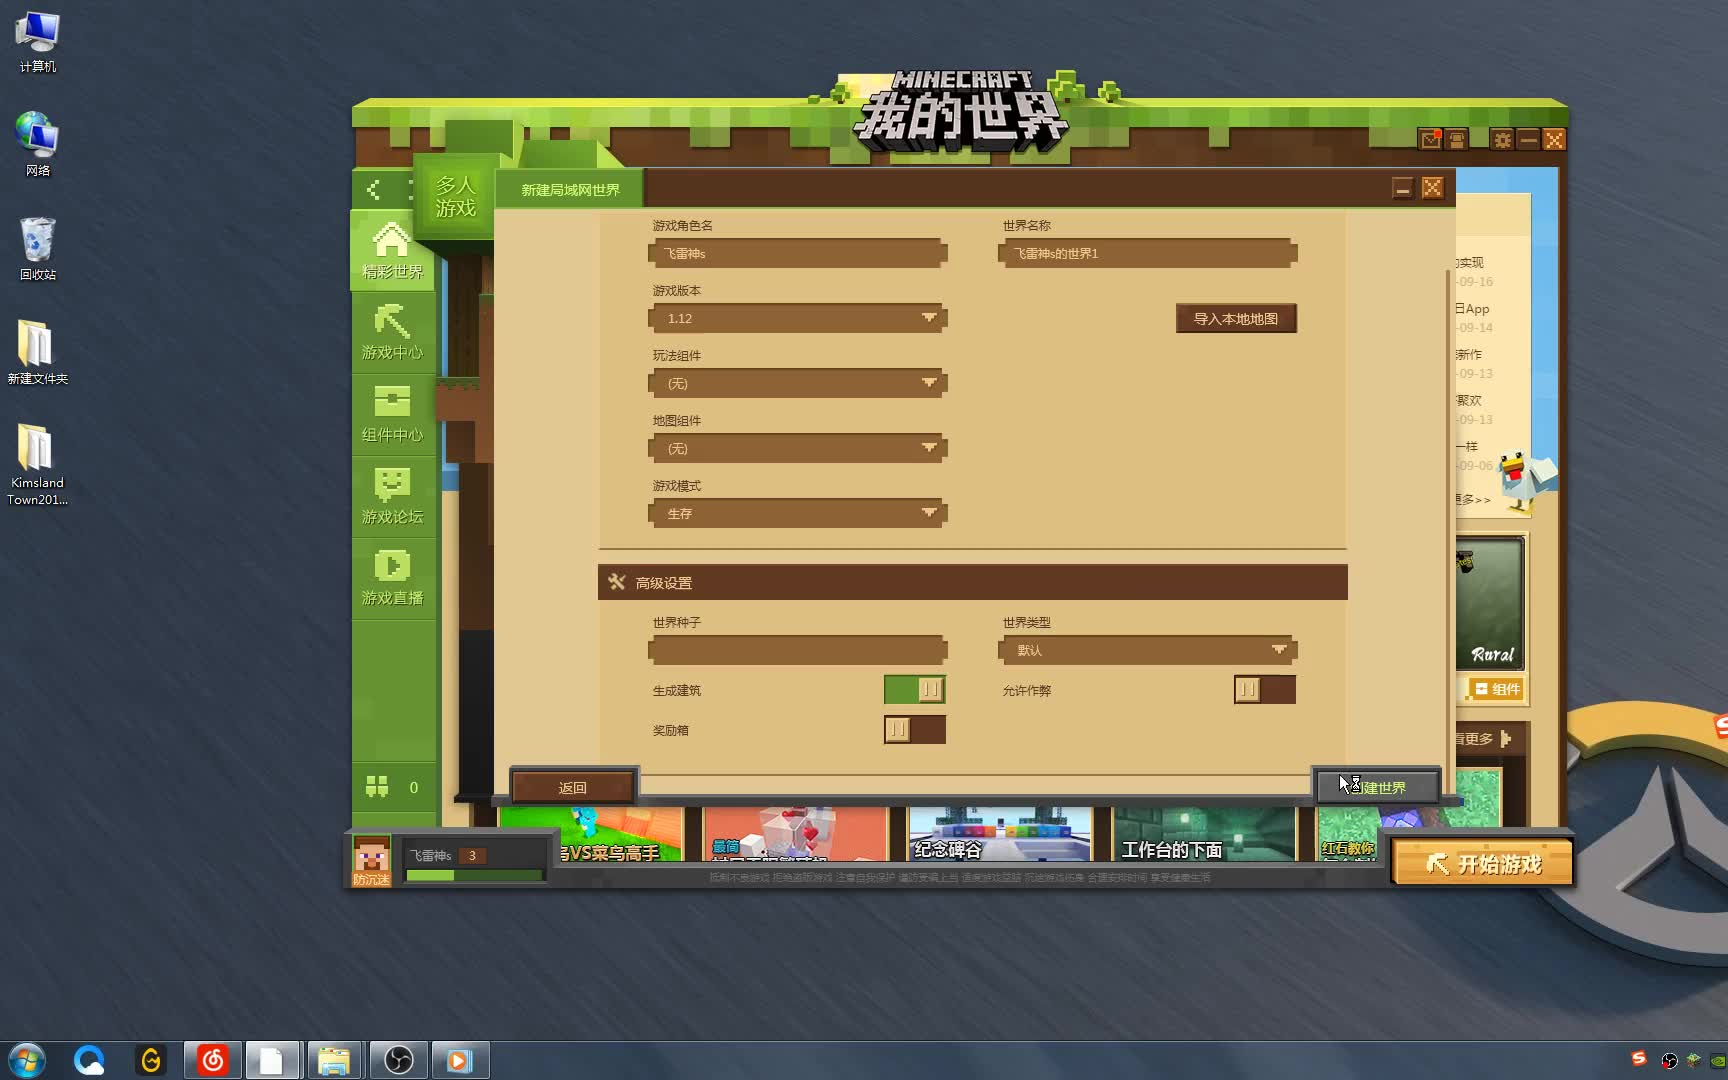This screenshot has width=1728, height=1080.
Task: Click 创建世界 button
Action: pos(1378,787)
